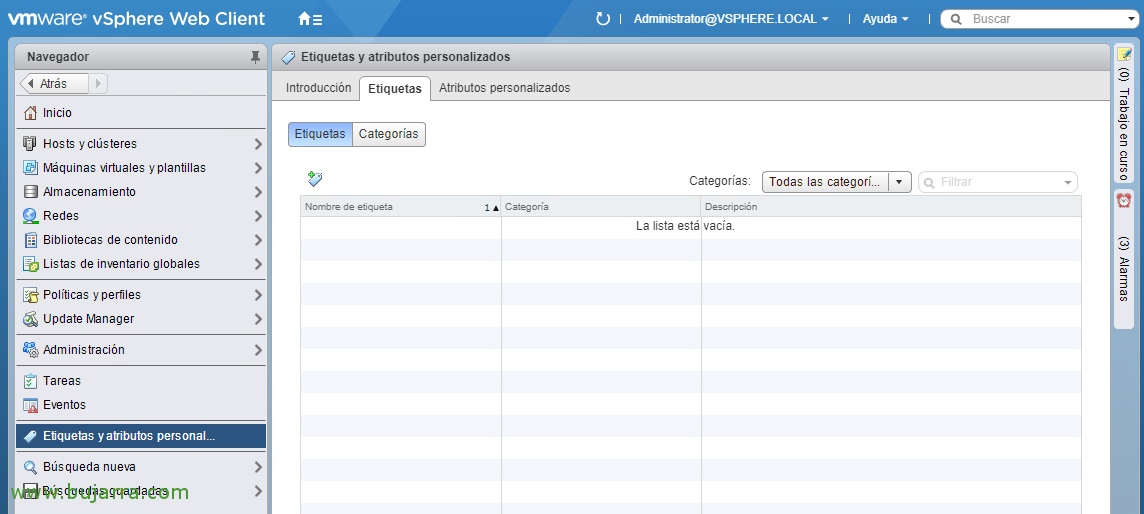Viewport: 1144px width, 514px height.
Task: Click the new tag icon above table
Action: (315, 179)
